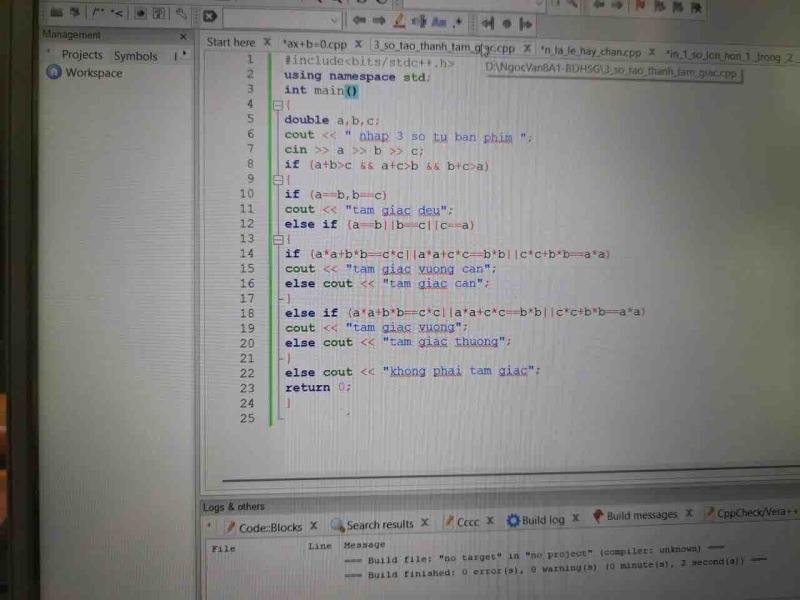Open the code completion dropdown in toolbar
The image size is (800, 600).
[x=333, y=19]
